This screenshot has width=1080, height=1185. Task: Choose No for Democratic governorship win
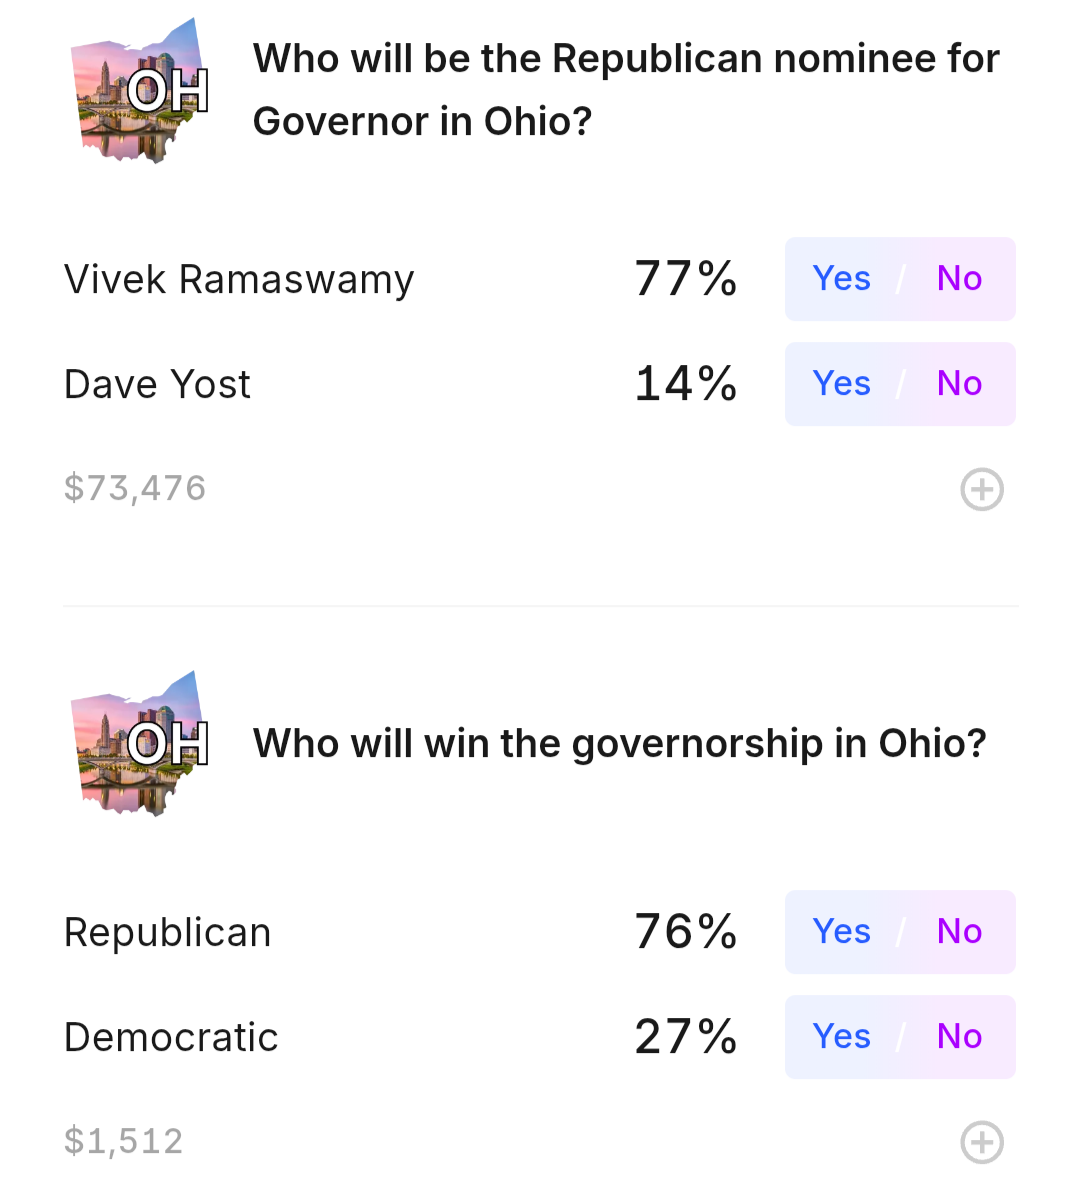pos(959,1037)
